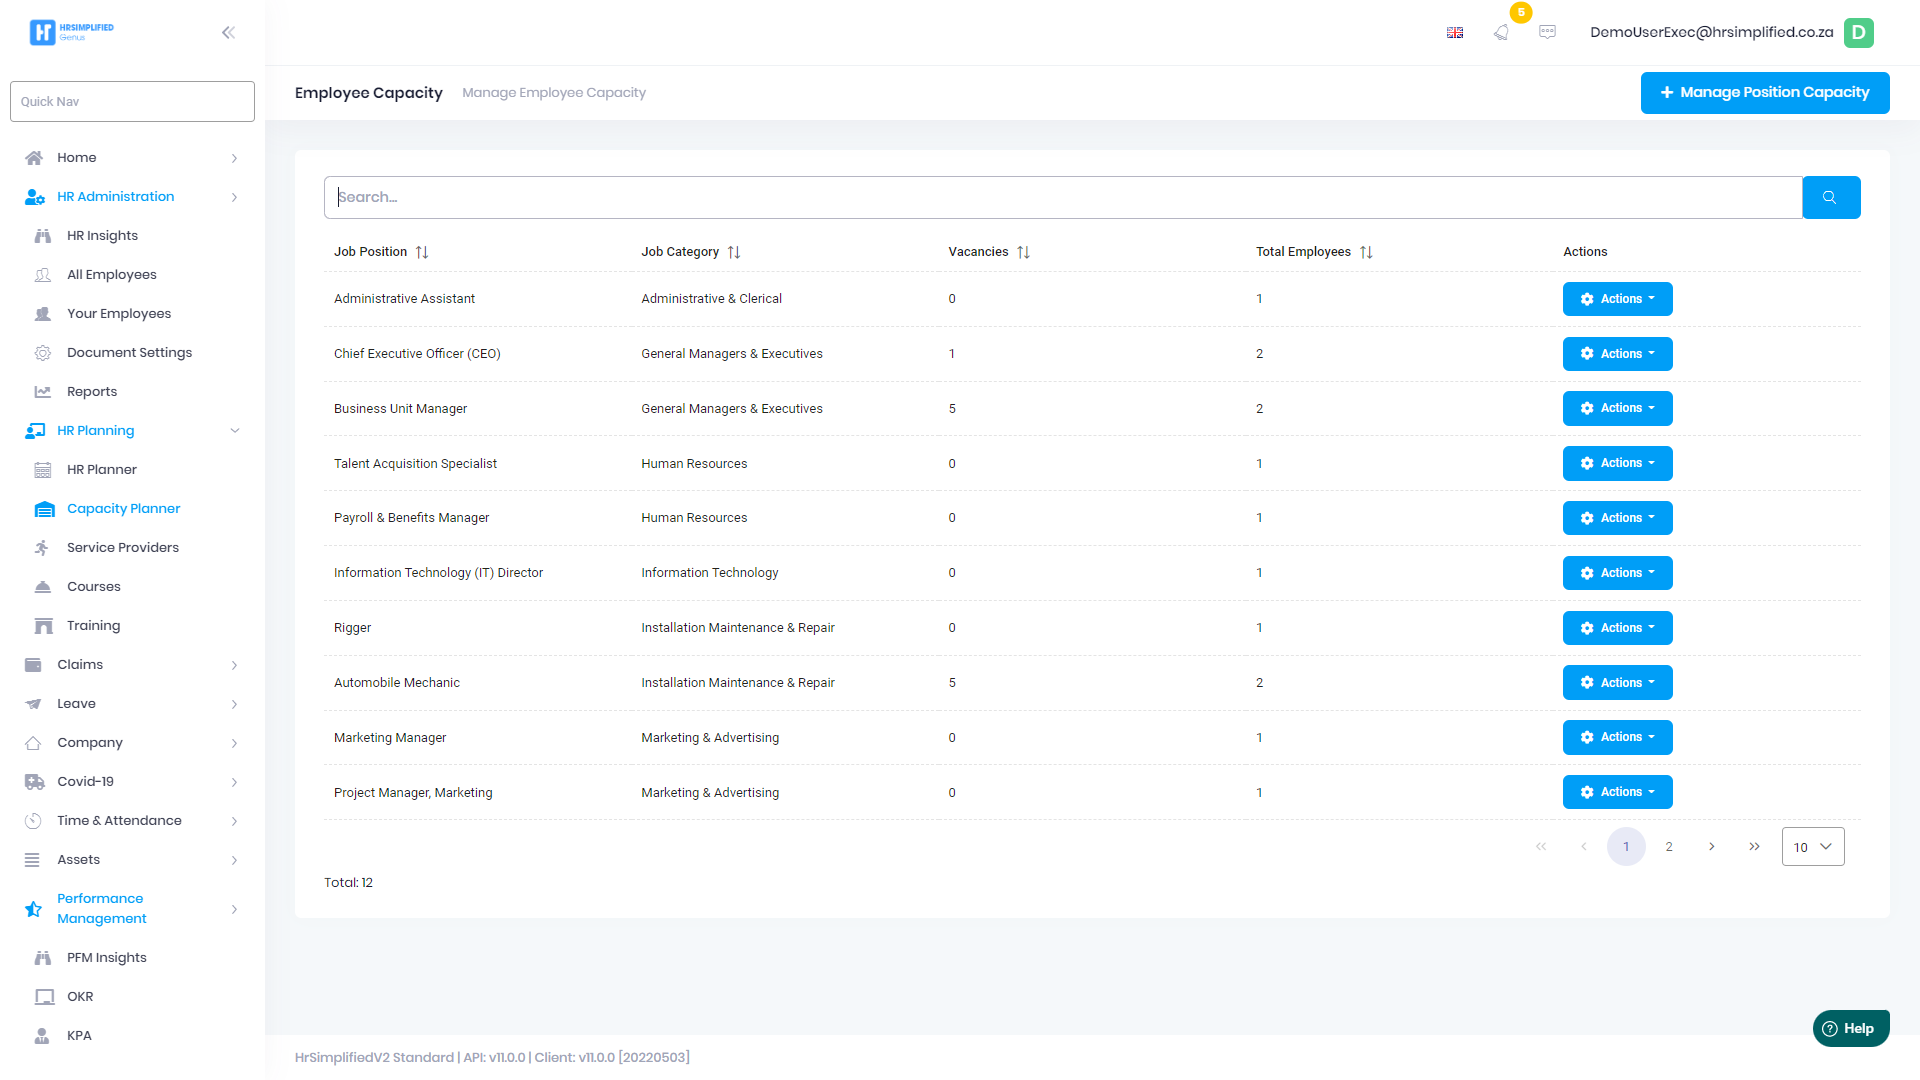Sort by Total Employees arrows icon
Image resolution: width=1920 pixels, height=1080 pixels.
1366,252
